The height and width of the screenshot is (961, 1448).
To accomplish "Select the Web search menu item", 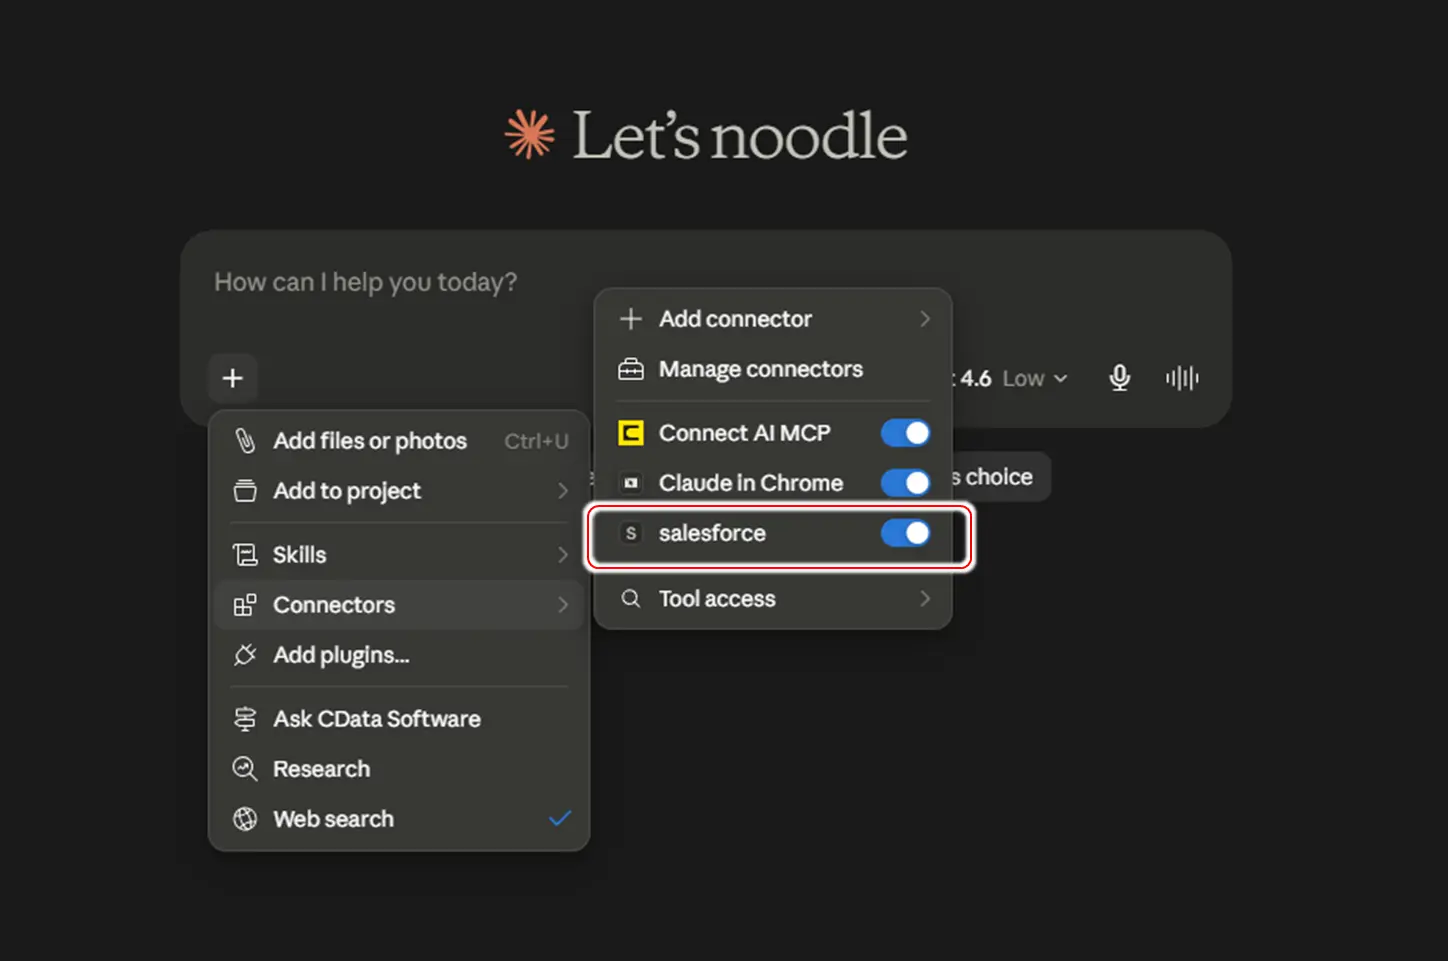I will pyautogui.click(x=399, y=819).
